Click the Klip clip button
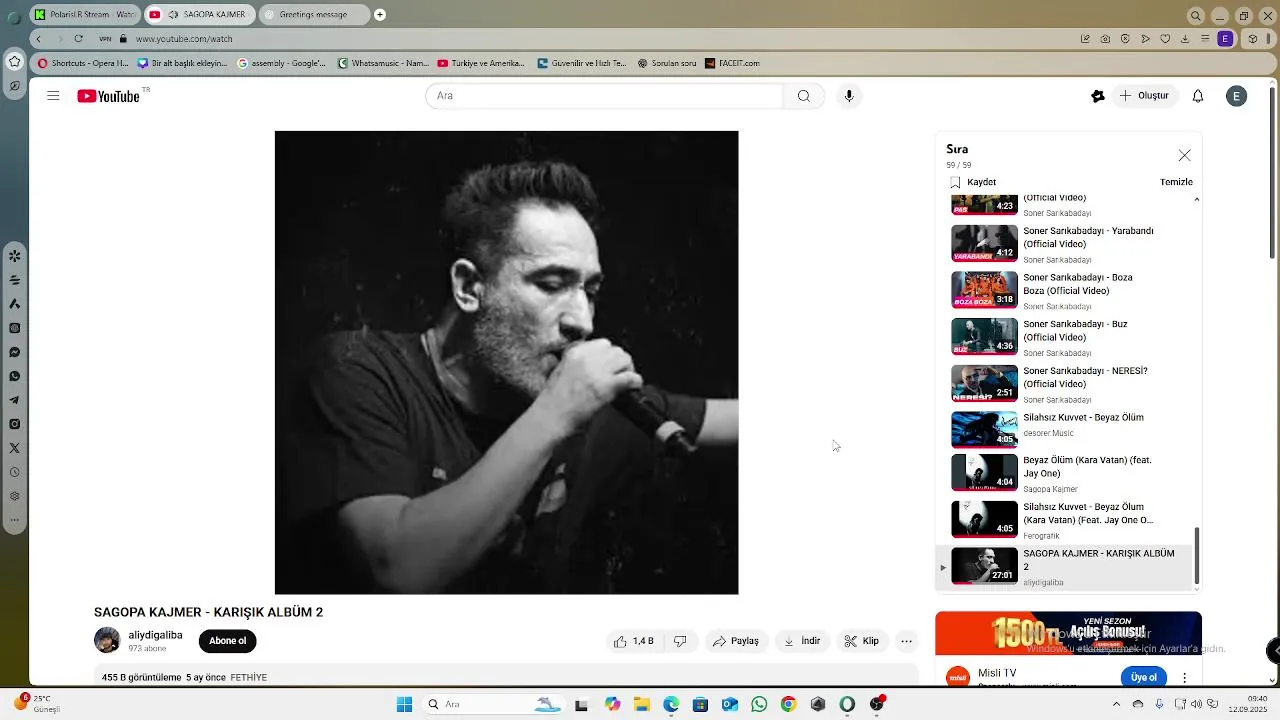The height and width of the screenshot is (720, 1280). pos(862,641)
